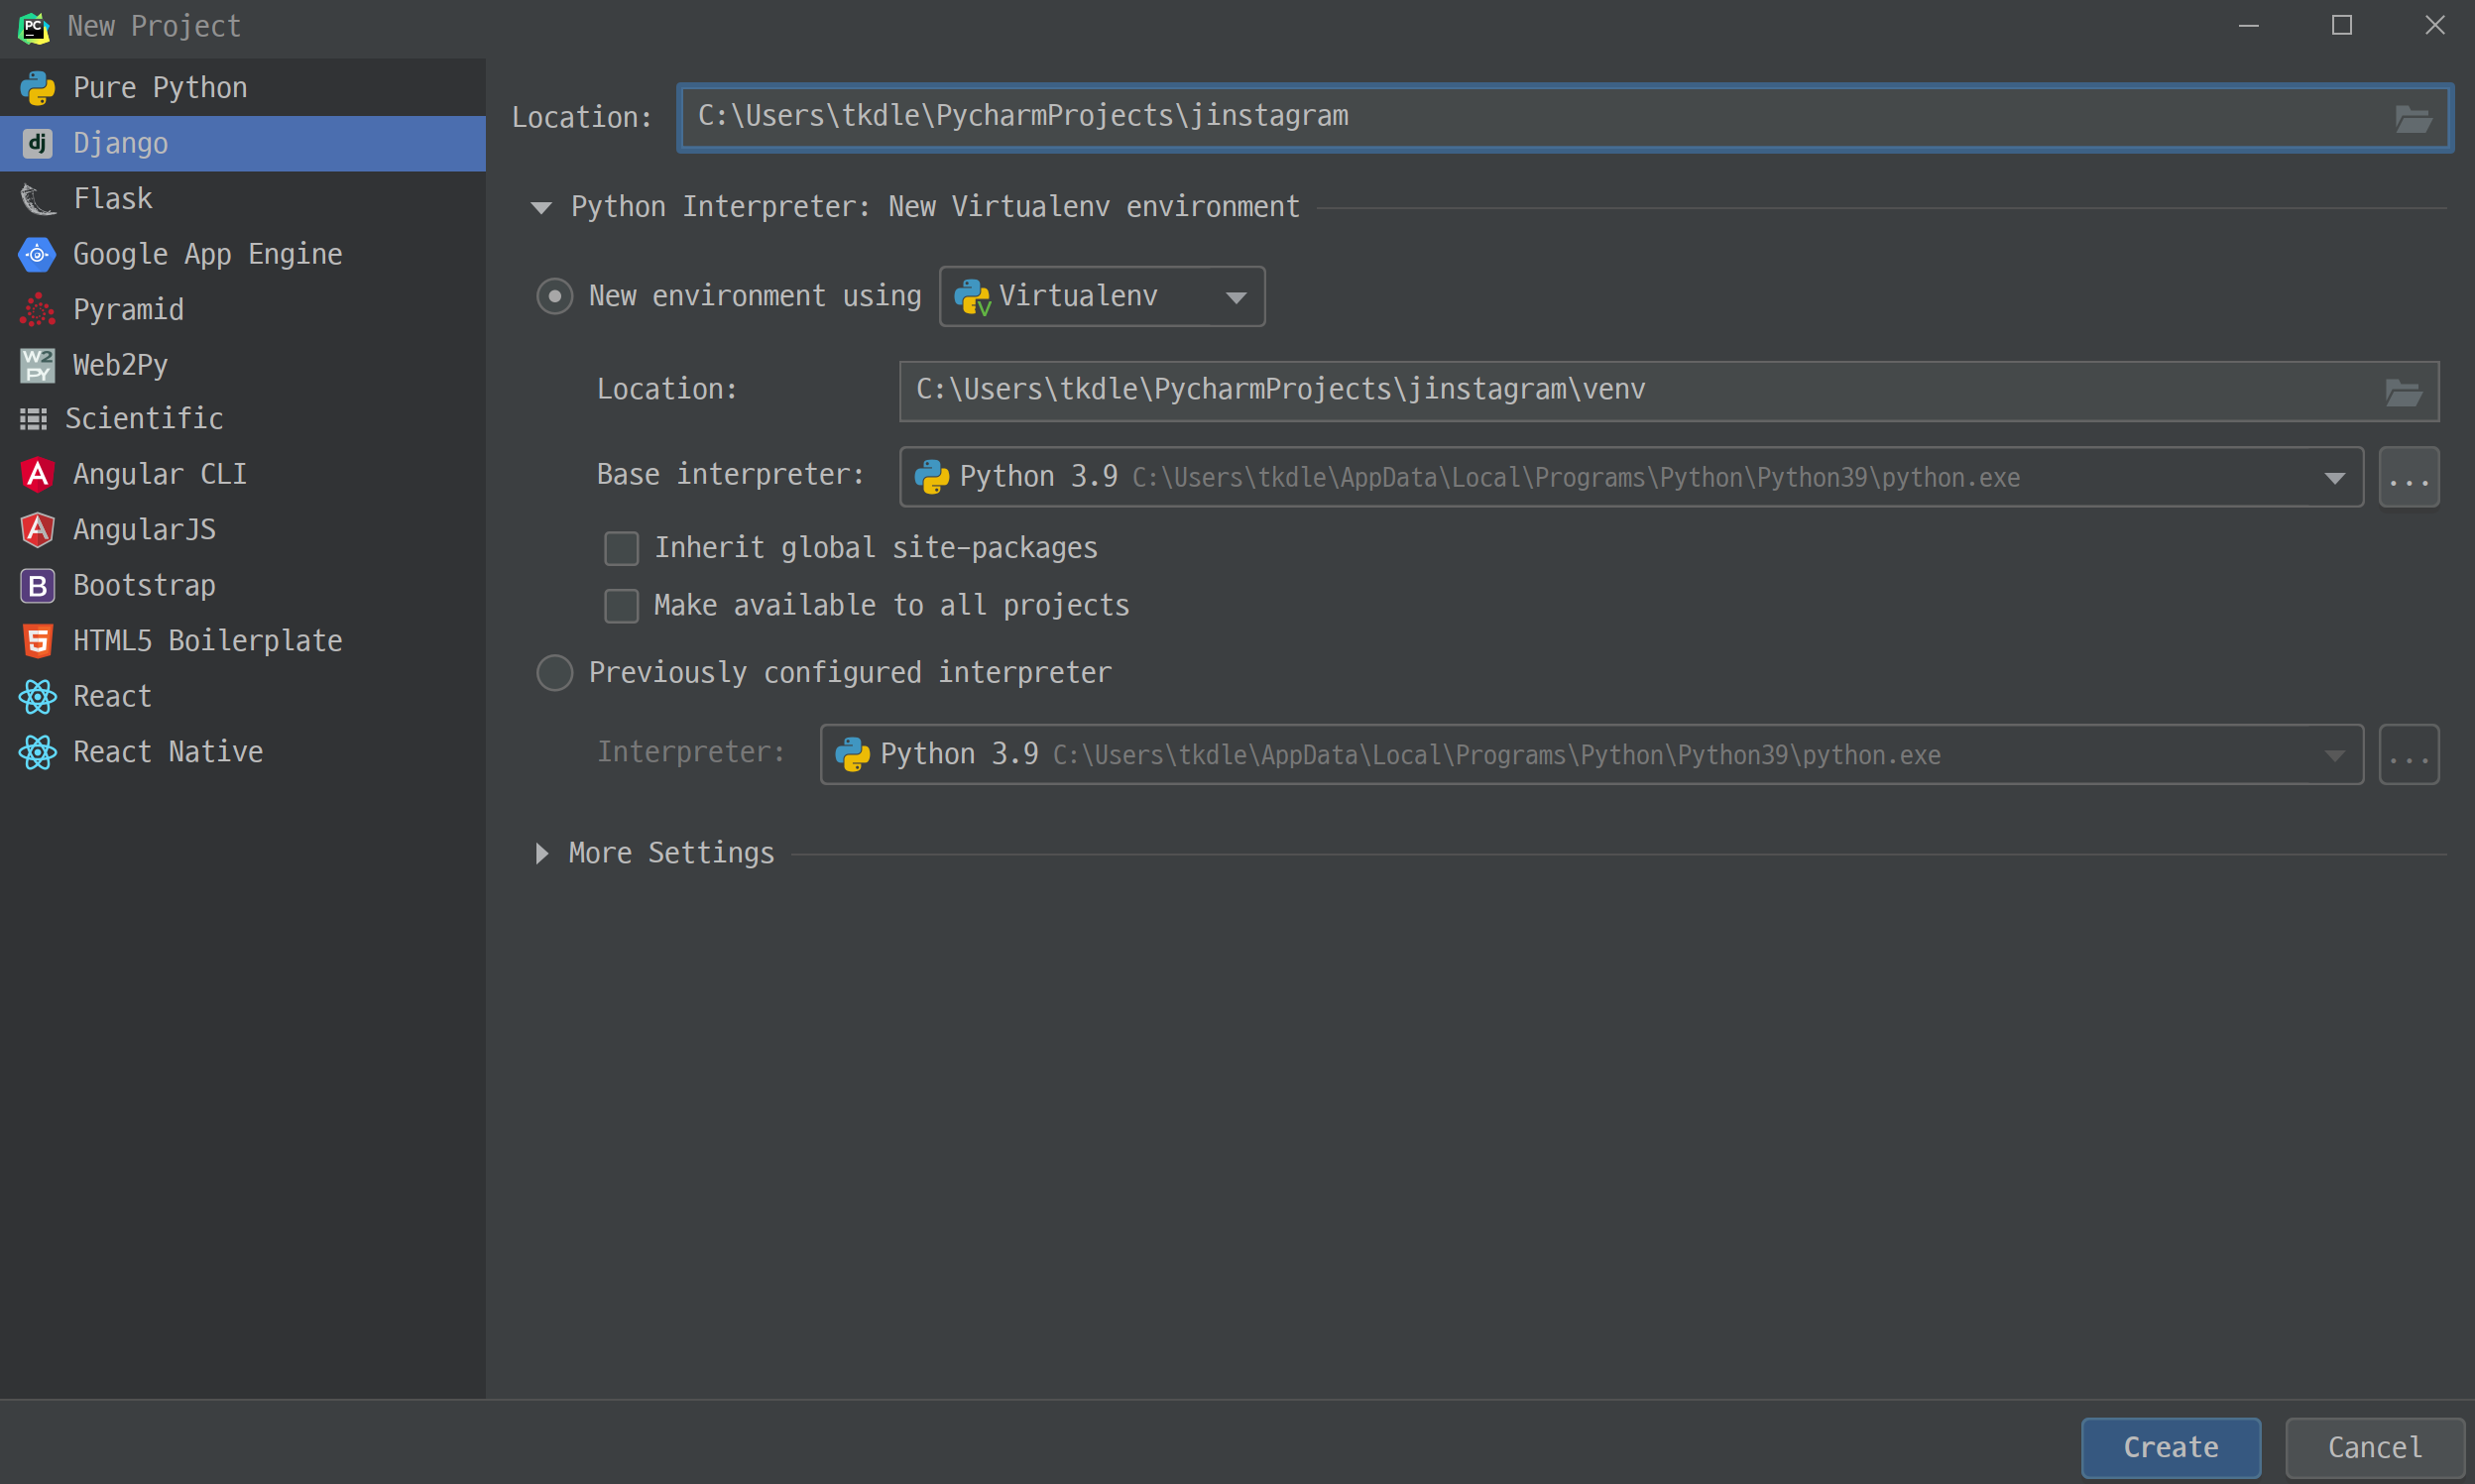Browse folder icon in project Location field

[x=2412, y=119]
